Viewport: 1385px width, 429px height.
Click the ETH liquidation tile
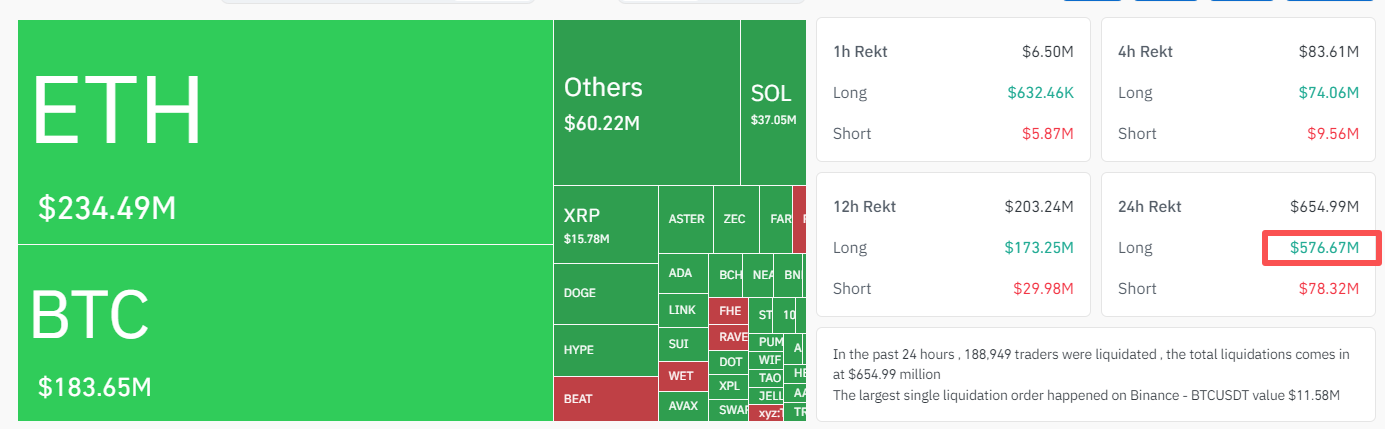click(x=285, y=132)
